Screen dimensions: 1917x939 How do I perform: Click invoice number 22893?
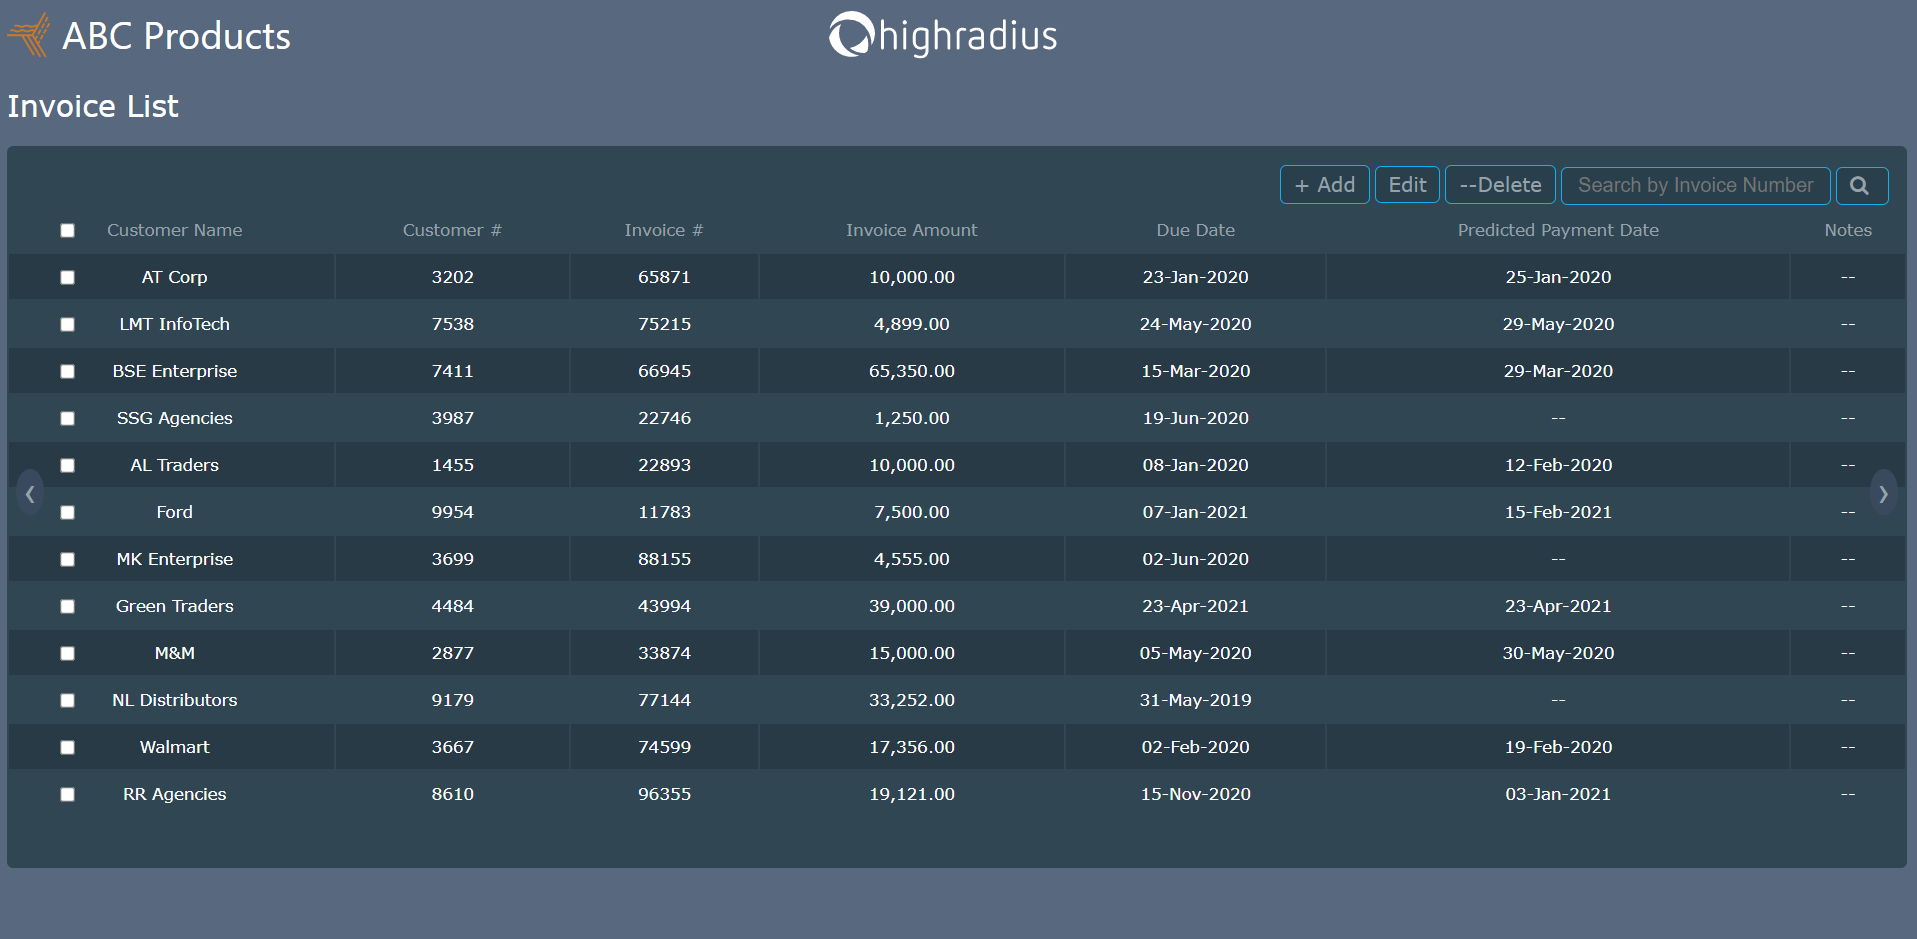click(x=664, y=465)
